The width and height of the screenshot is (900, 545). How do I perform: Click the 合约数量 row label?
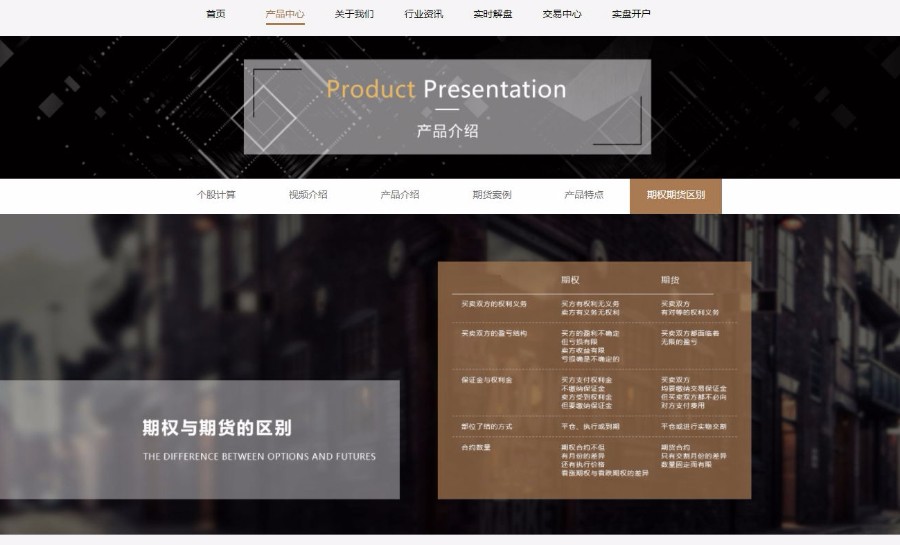coord(476,447)
